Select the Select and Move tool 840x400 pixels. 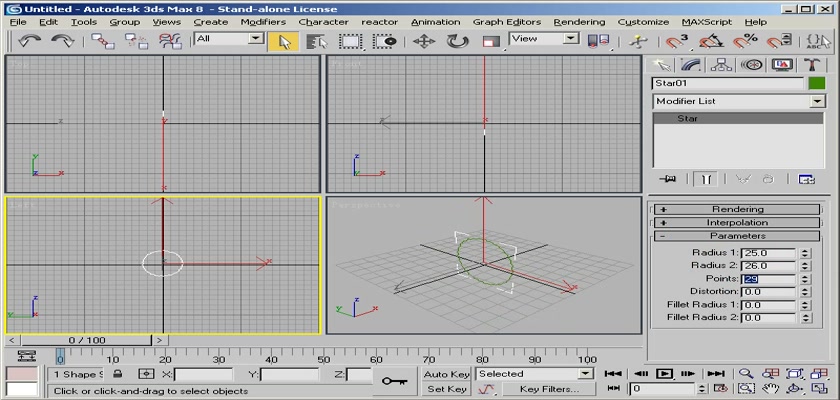click(x=424, y=41)
